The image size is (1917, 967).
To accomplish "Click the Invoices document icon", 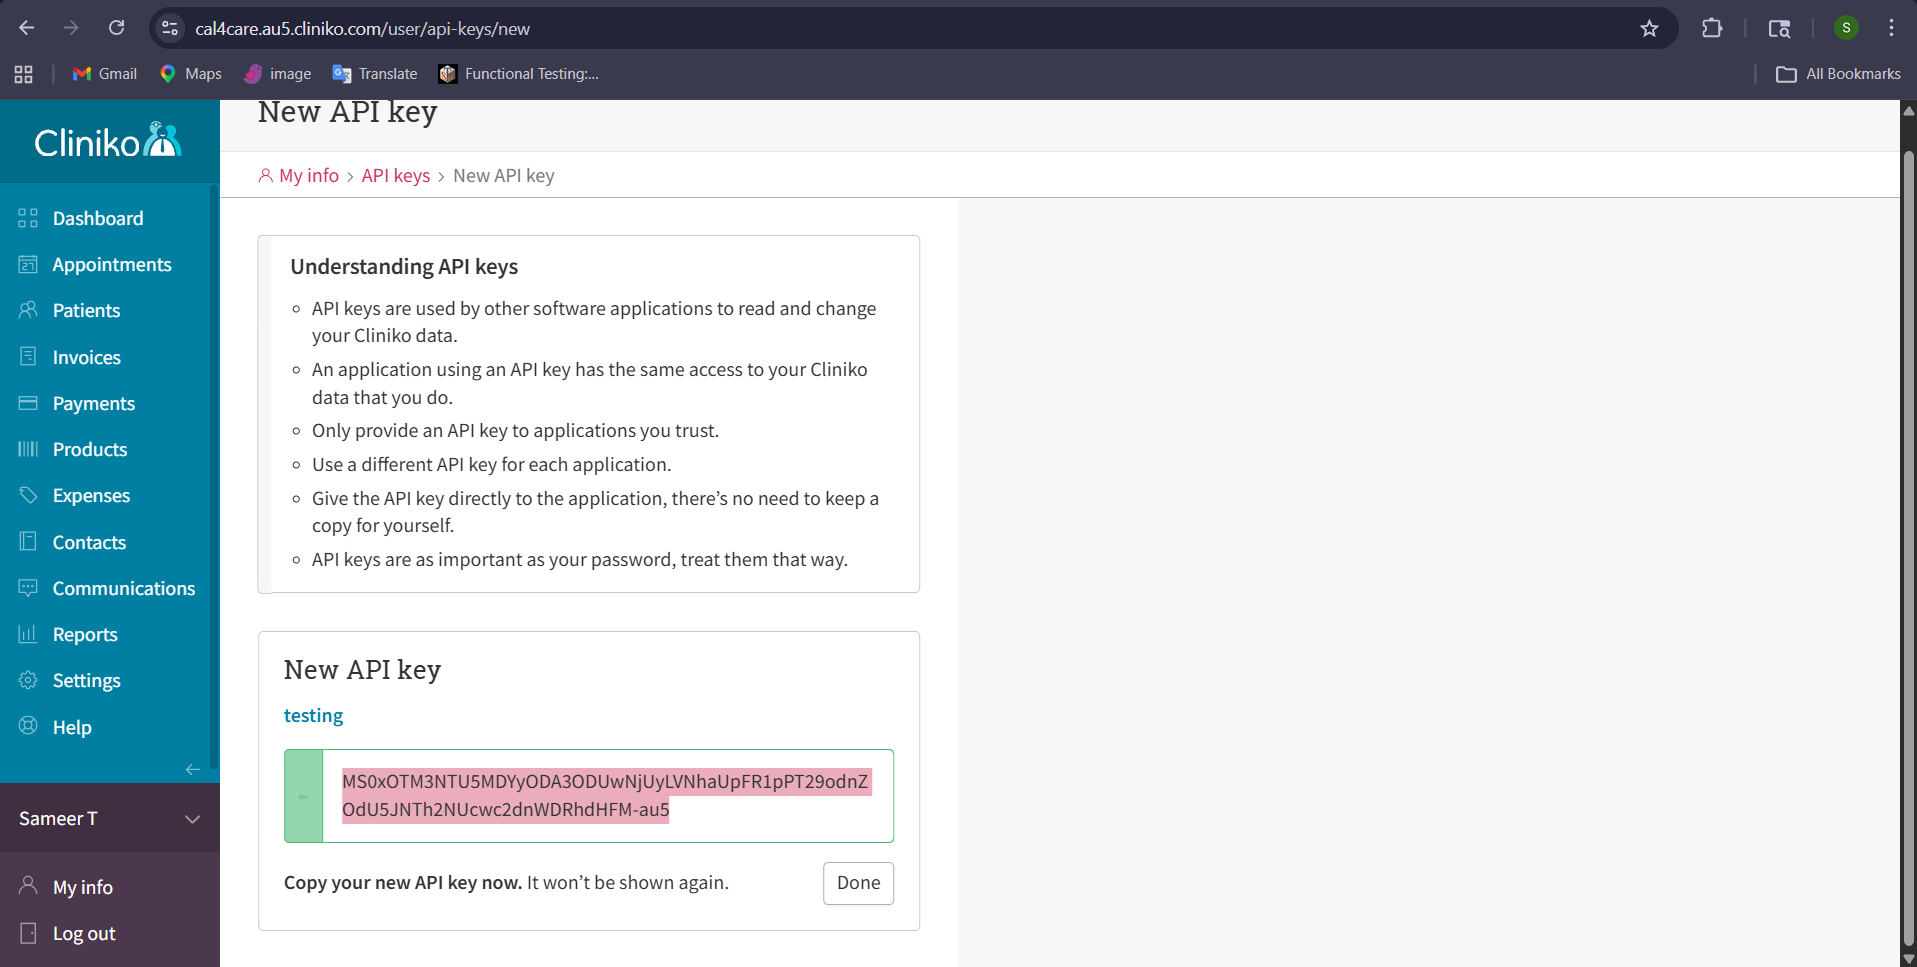I will click(x=28, y=357).
